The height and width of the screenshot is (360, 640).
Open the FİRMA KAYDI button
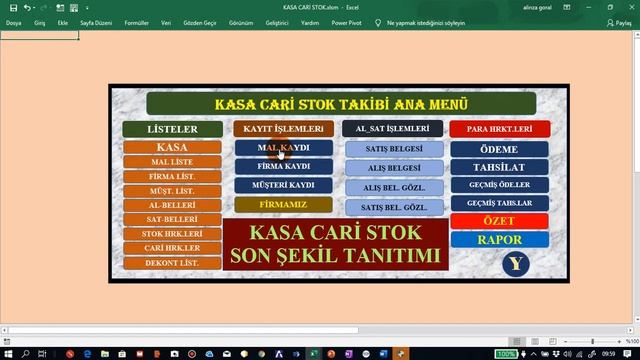[284, 167]
